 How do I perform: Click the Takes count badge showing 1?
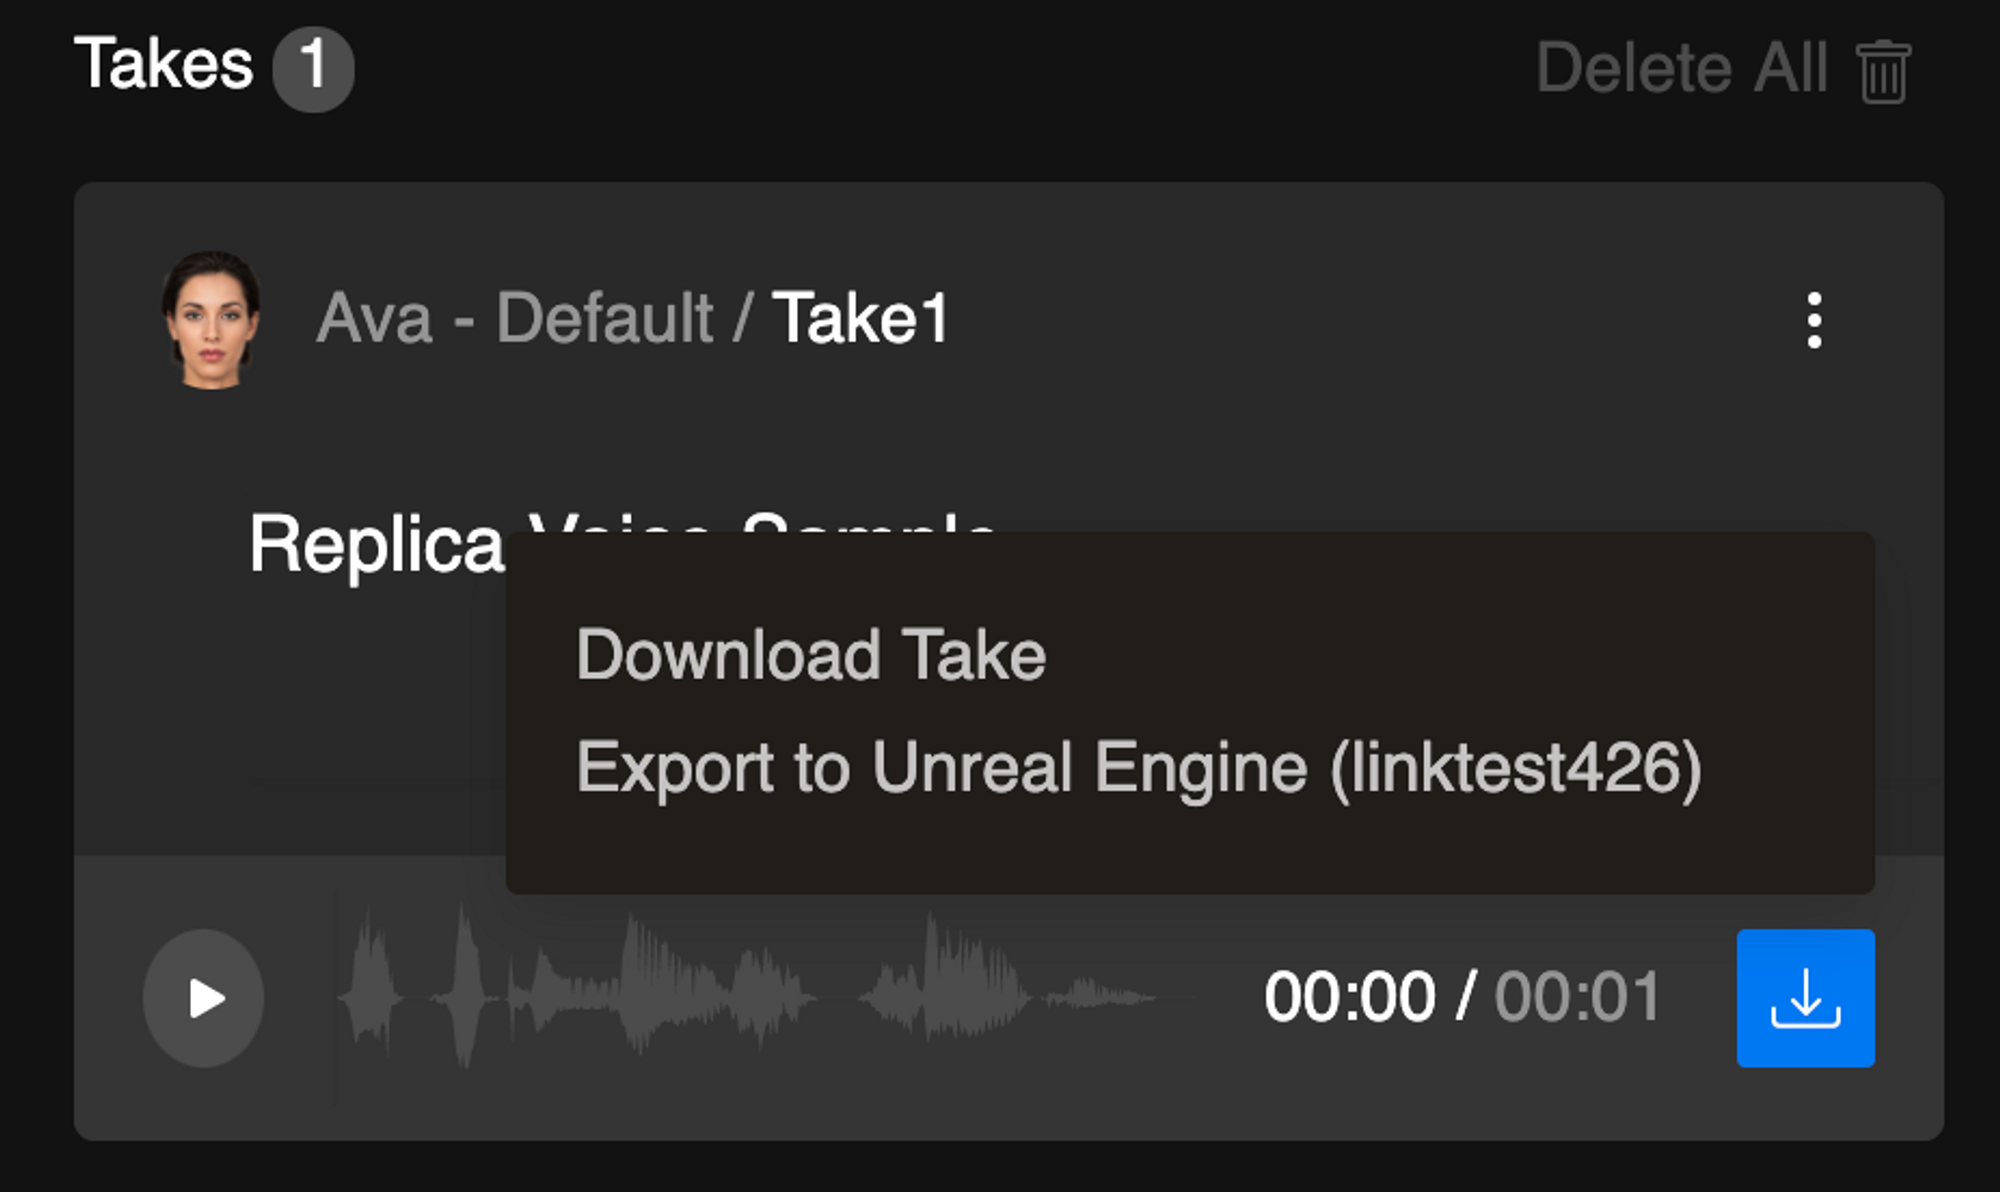313,68
